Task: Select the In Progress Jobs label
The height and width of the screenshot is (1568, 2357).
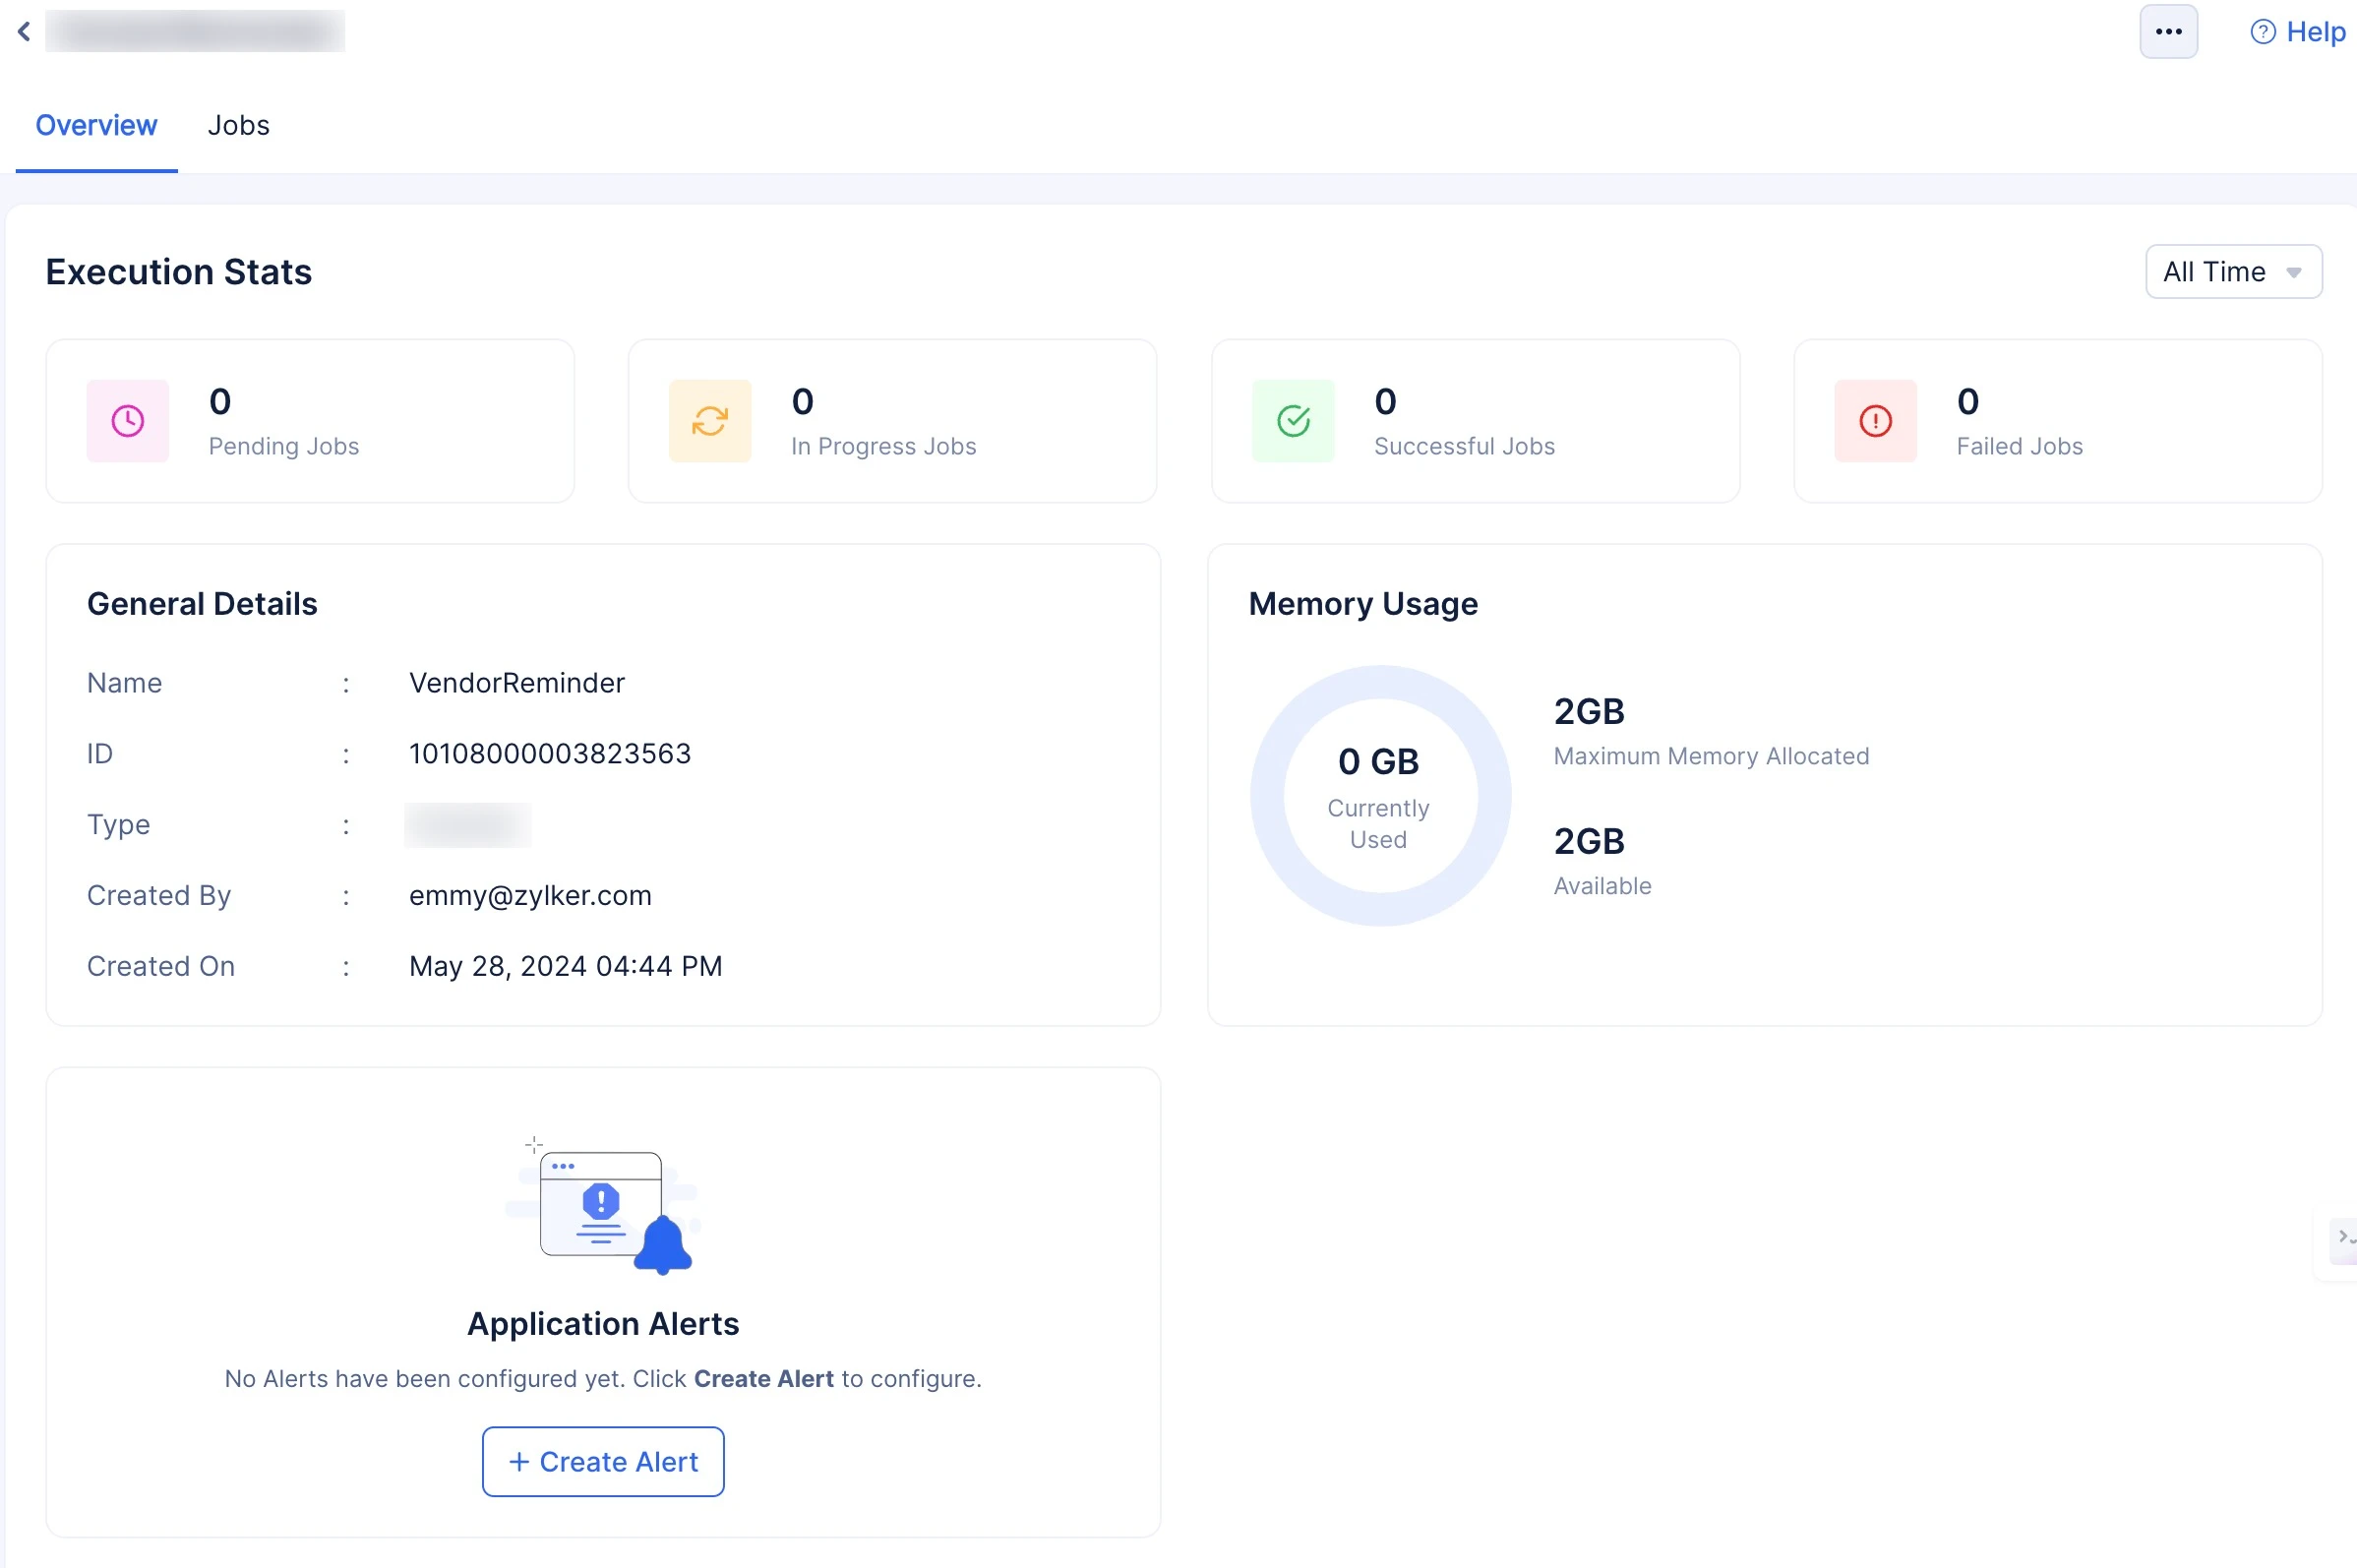Action: [x=884, y=446]
